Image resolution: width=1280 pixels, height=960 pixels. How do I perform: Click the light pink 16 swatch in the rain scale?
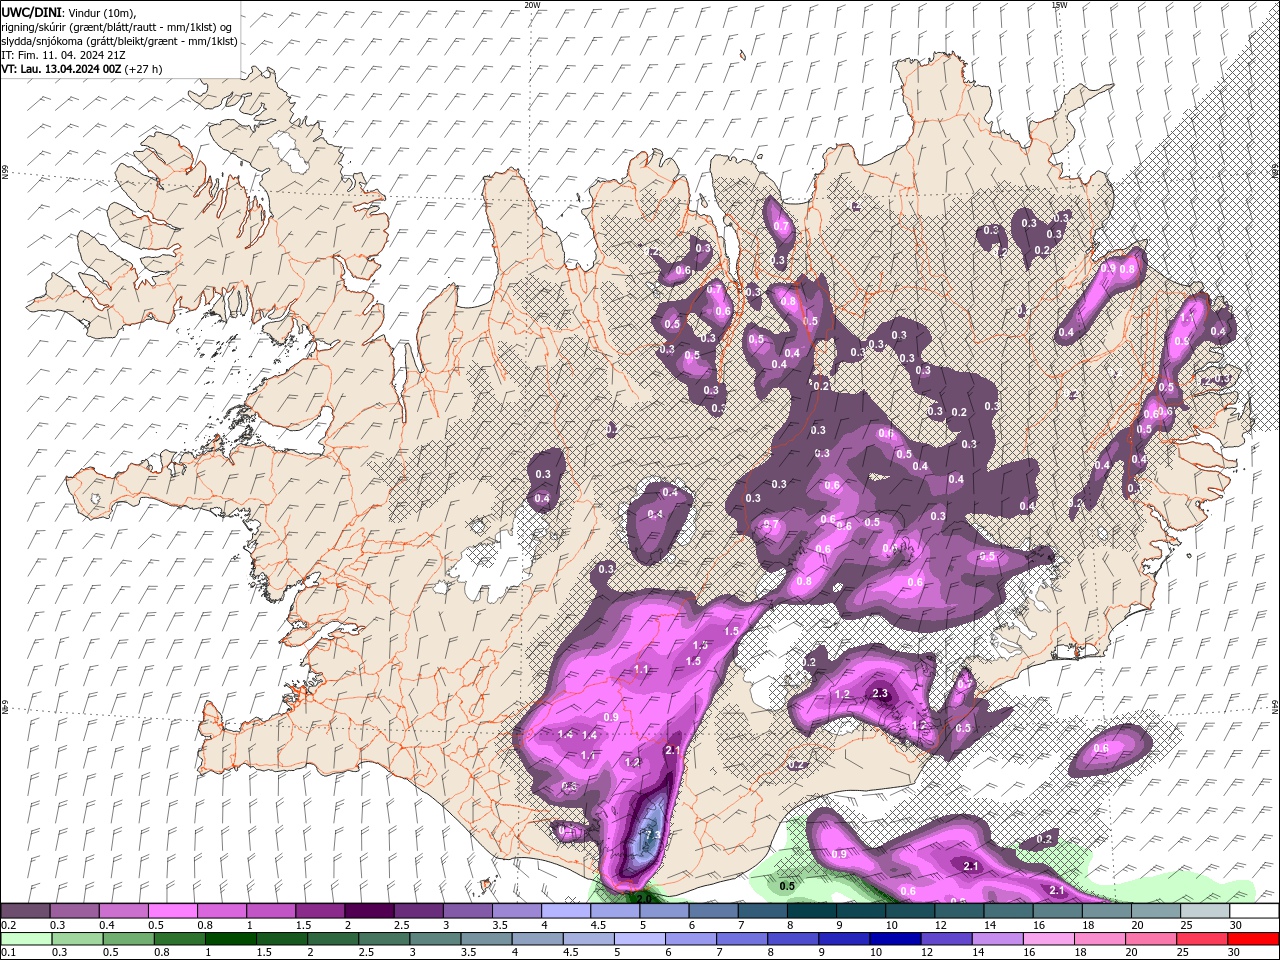coord(1049,939)
